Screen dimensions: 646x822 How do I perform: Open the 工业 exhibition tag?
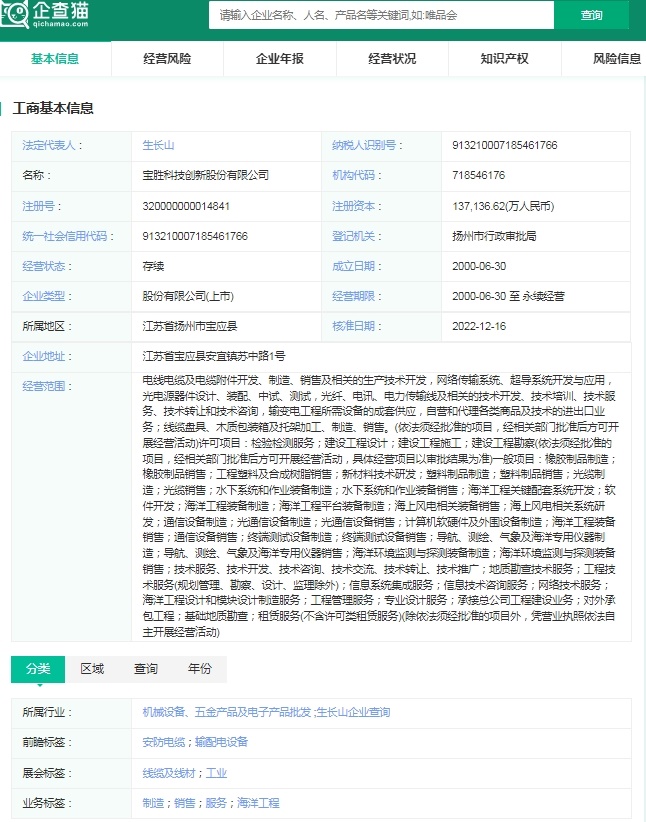[x=216, y=773]
